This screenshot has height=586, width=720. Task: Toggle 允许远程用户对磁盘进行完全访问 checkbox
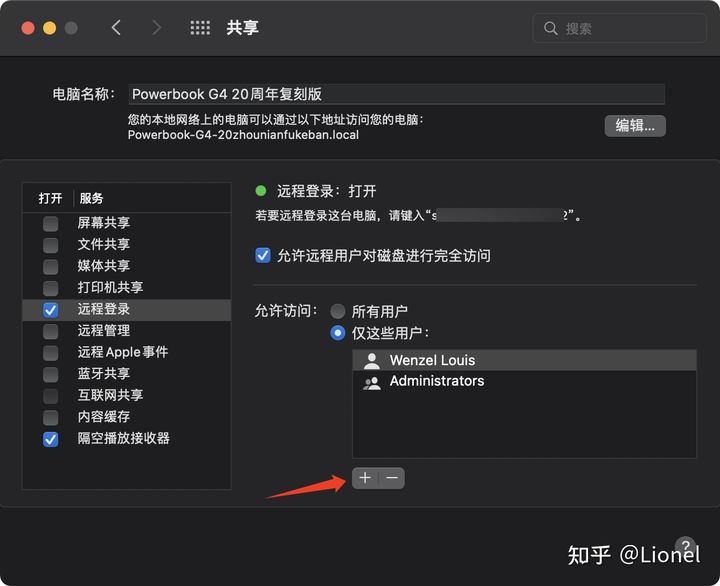click(x=263, y=255)
